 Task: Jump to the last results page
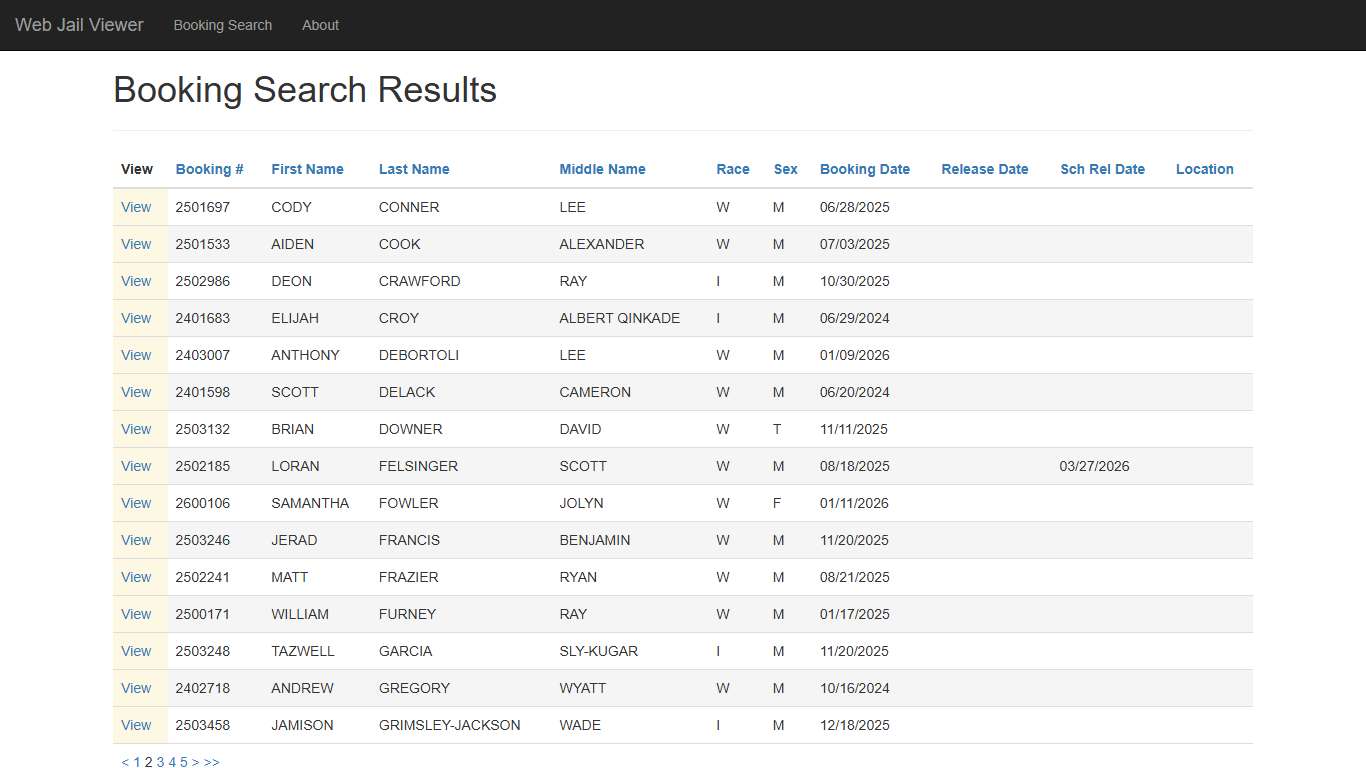(x=211, y=761)
